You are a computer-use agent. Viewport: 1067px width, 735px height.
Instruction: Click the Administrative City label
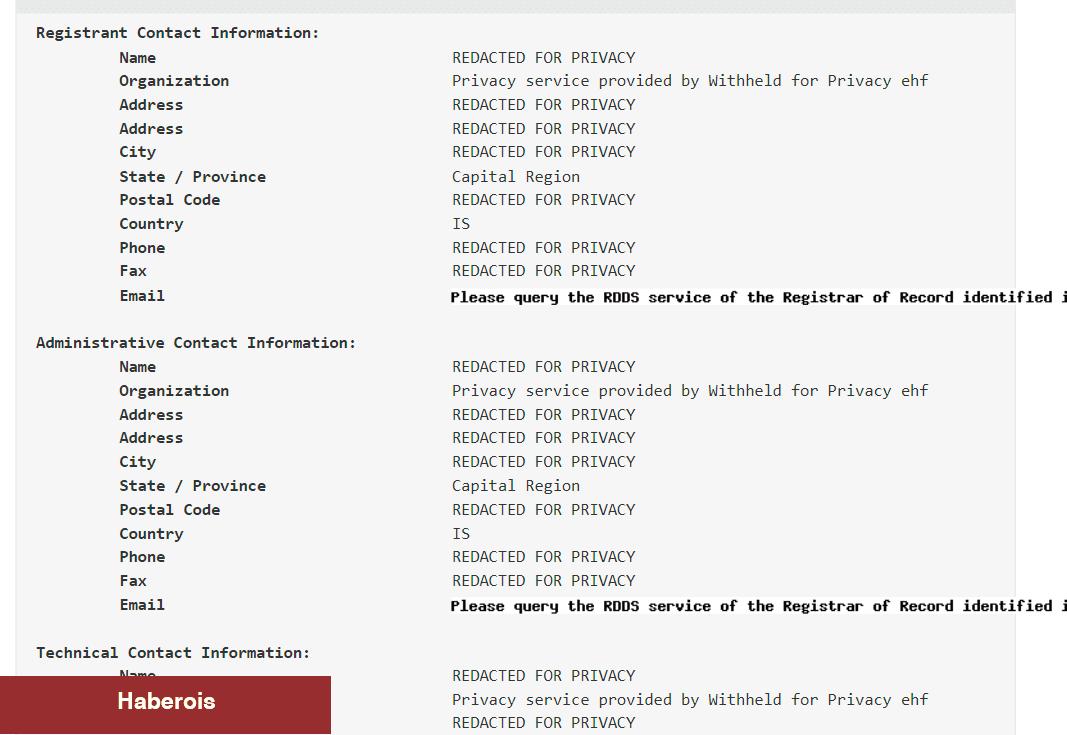click(137, 462)
